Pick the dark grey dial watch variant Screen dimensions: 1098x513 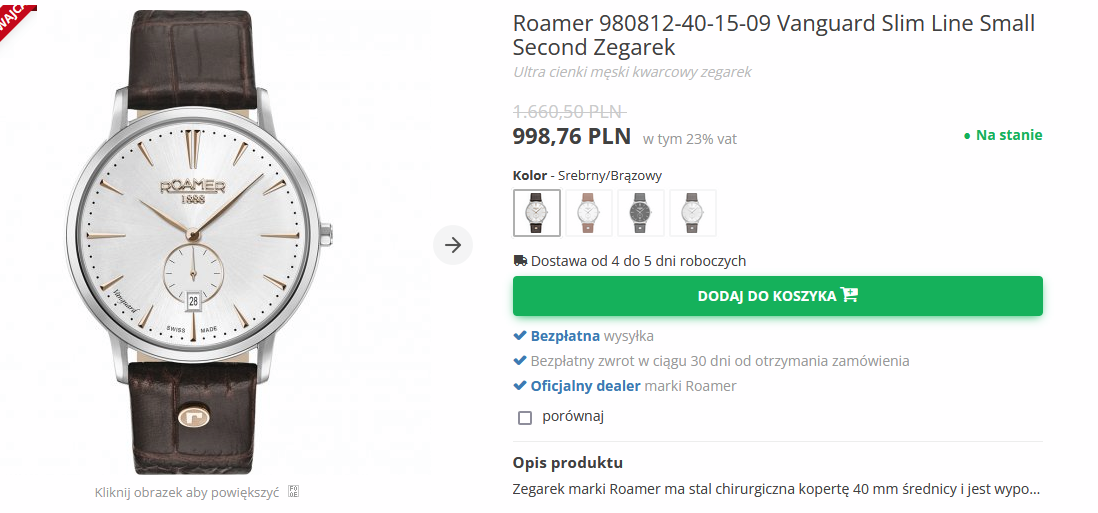click(x=641, y=213)
